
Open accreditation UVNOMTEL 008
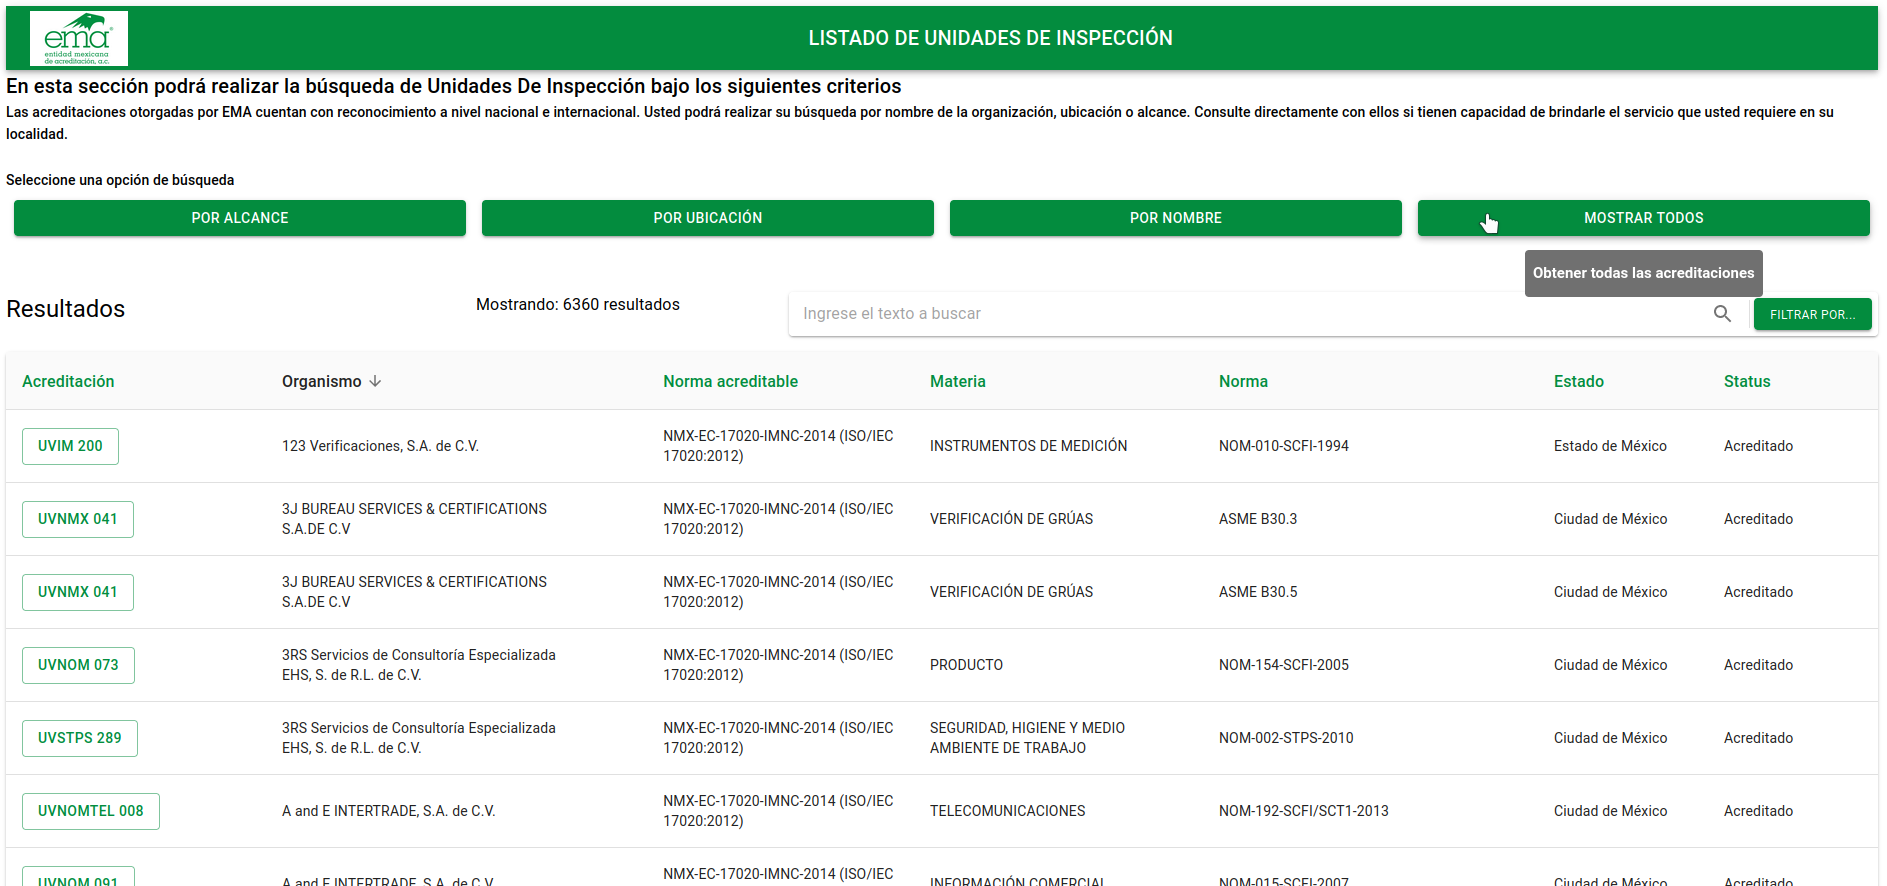[x=91, y=811]
